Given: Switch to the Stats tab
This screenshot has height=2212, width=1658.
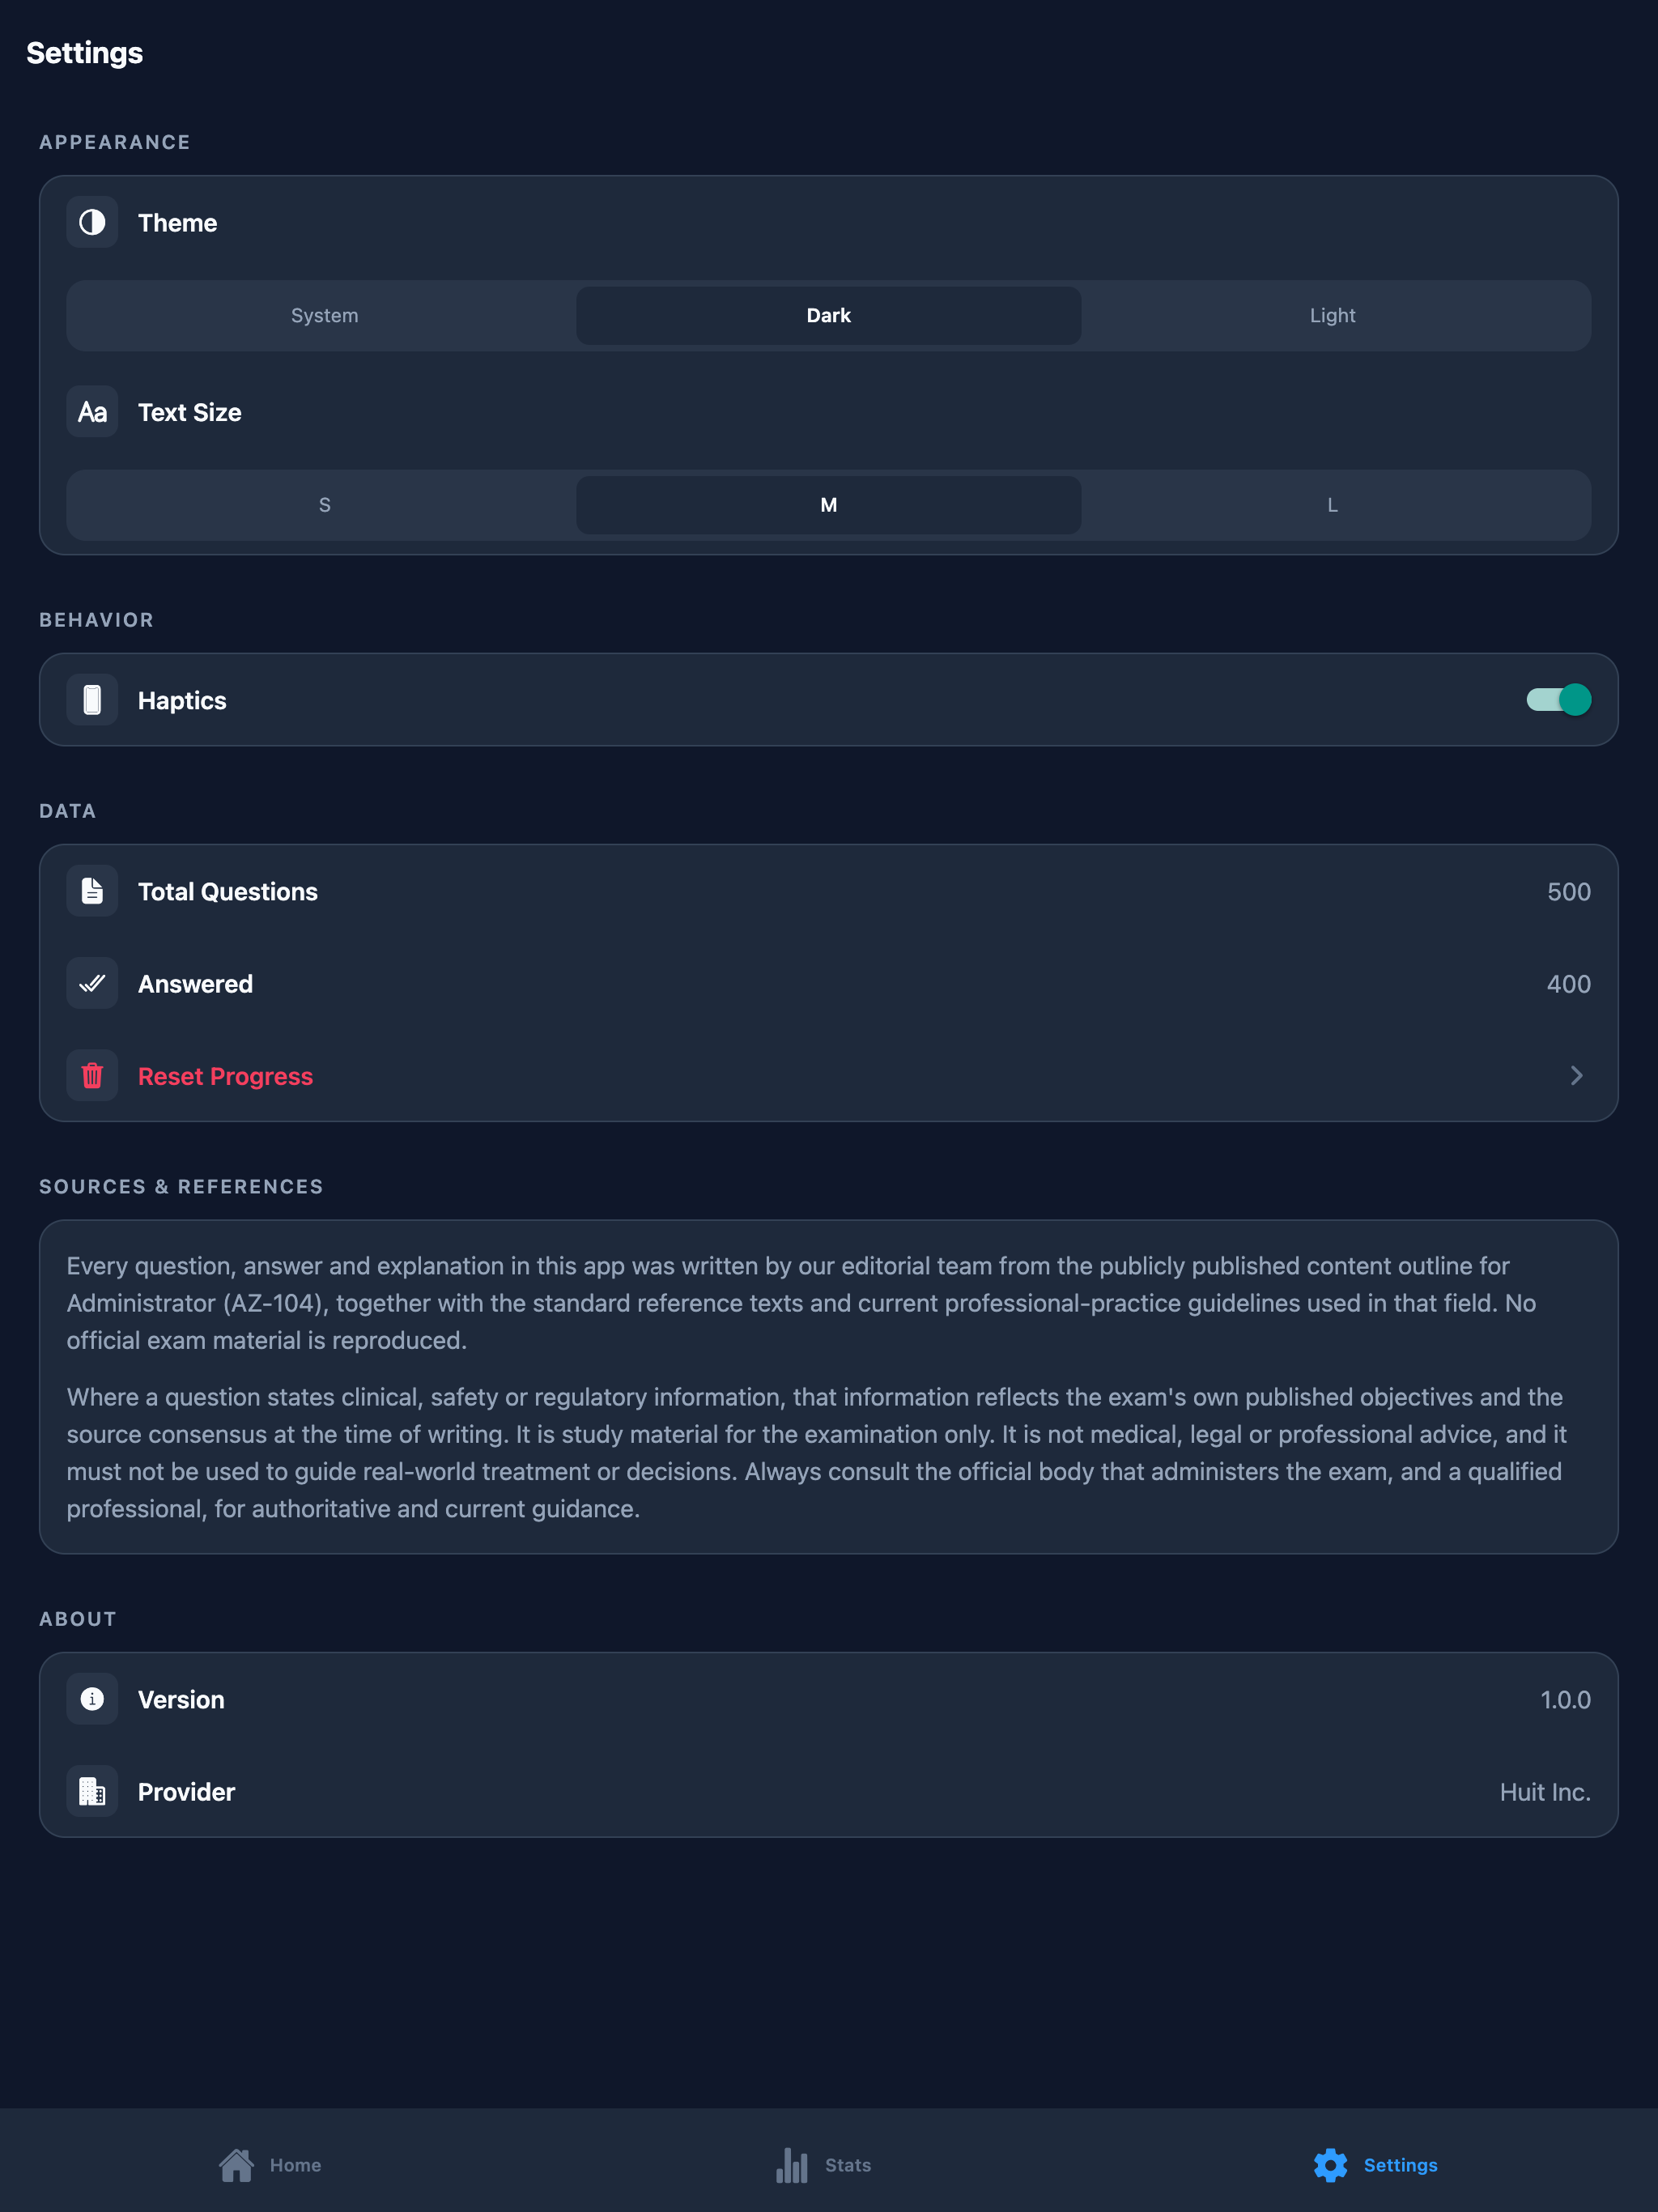Looking at the screenshot, I should click(823, 2165).
